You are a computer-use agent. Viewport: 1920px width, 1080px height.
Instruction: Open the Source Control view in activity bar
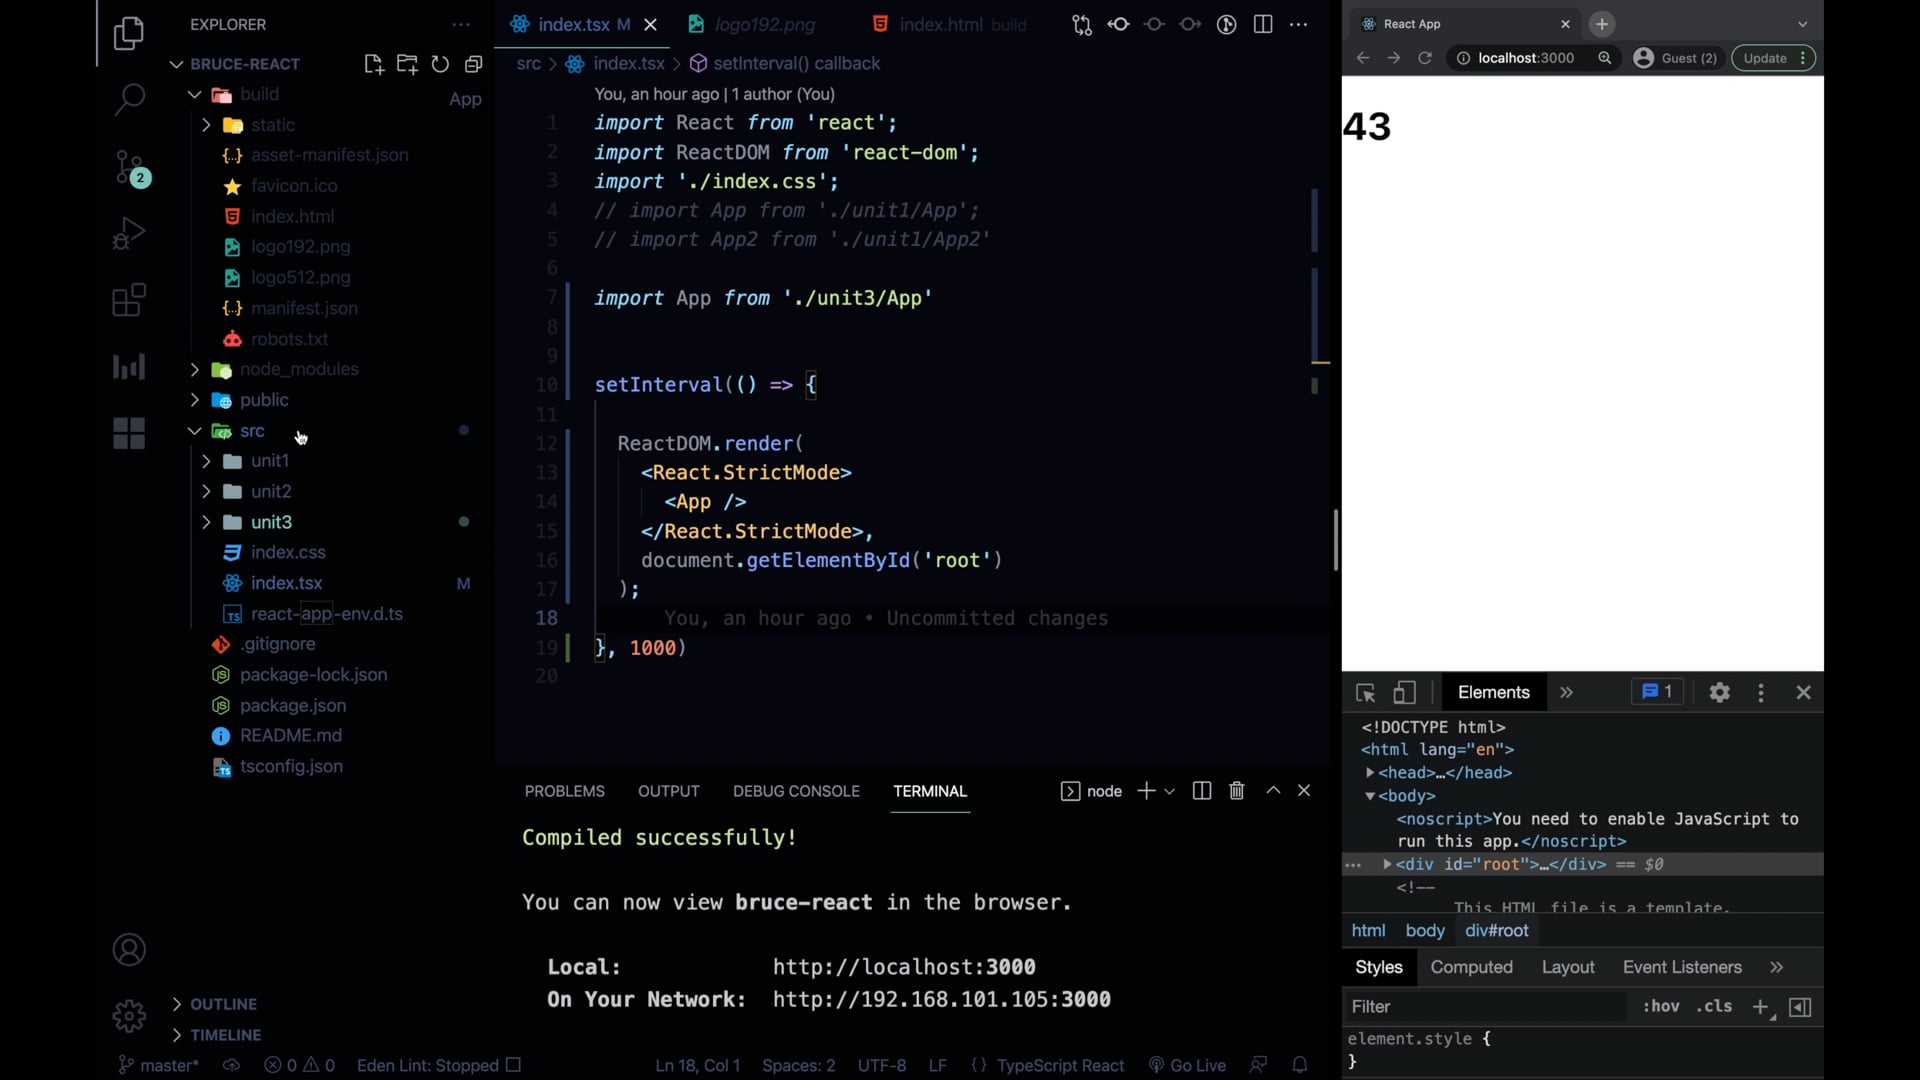pos(130,168)
